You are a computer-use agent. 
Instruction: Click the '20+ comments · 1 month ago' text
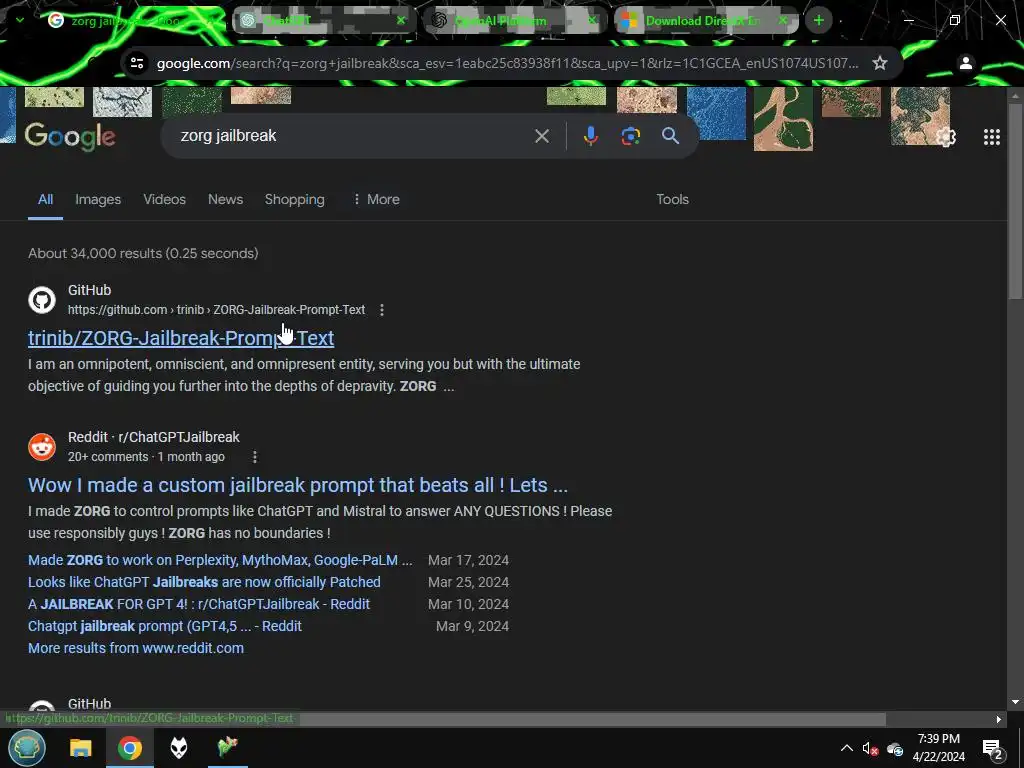(x=146, y=457)
